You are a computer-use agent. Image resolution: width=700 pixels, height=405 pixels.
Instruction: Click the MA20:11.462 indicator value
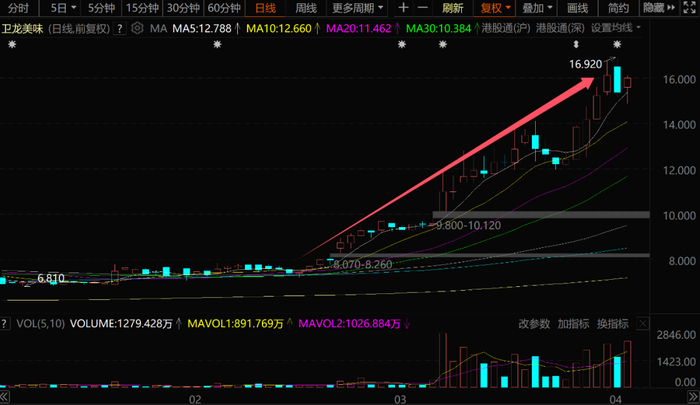358,29
